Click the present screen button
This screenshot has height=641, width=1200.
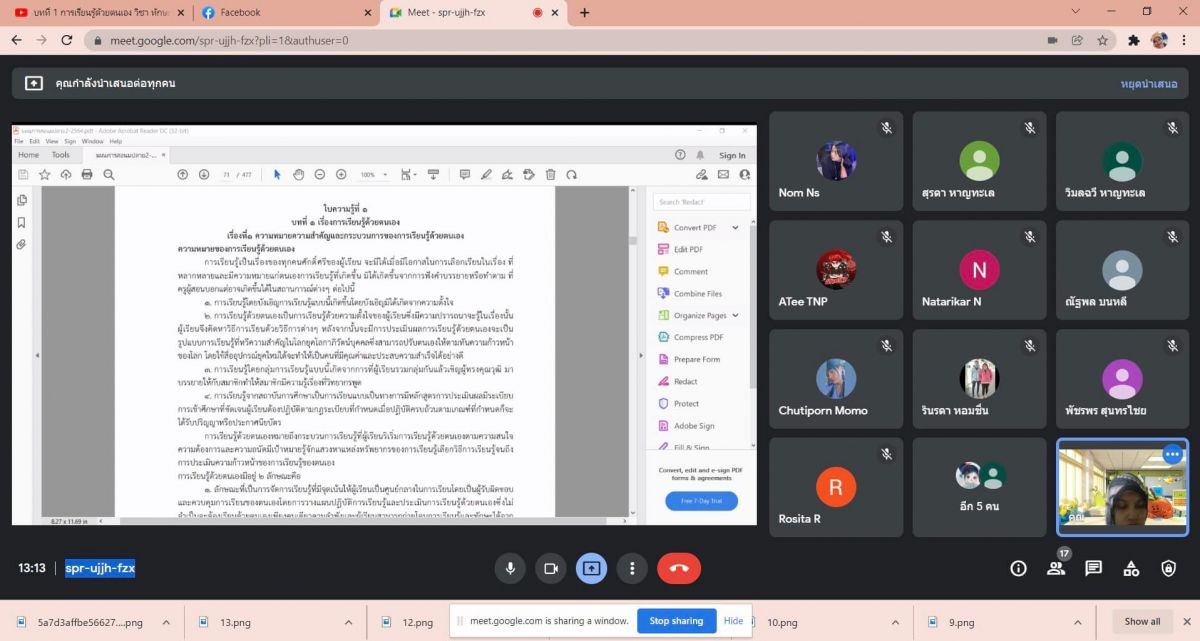tap(591, 568)
